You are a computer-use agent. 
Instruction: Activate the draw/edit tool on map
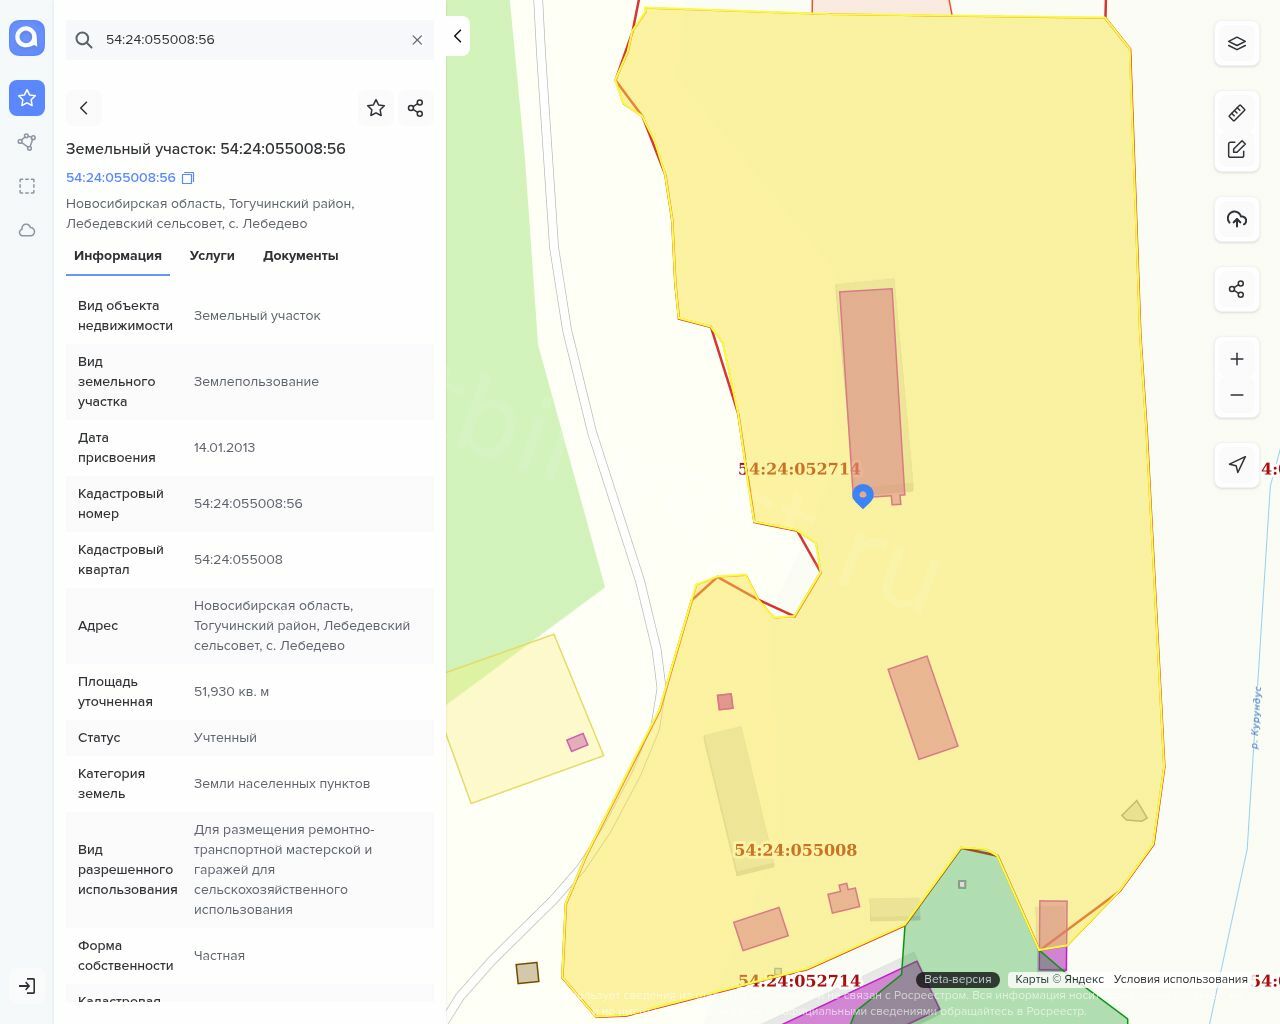[x=1237, y=149]
